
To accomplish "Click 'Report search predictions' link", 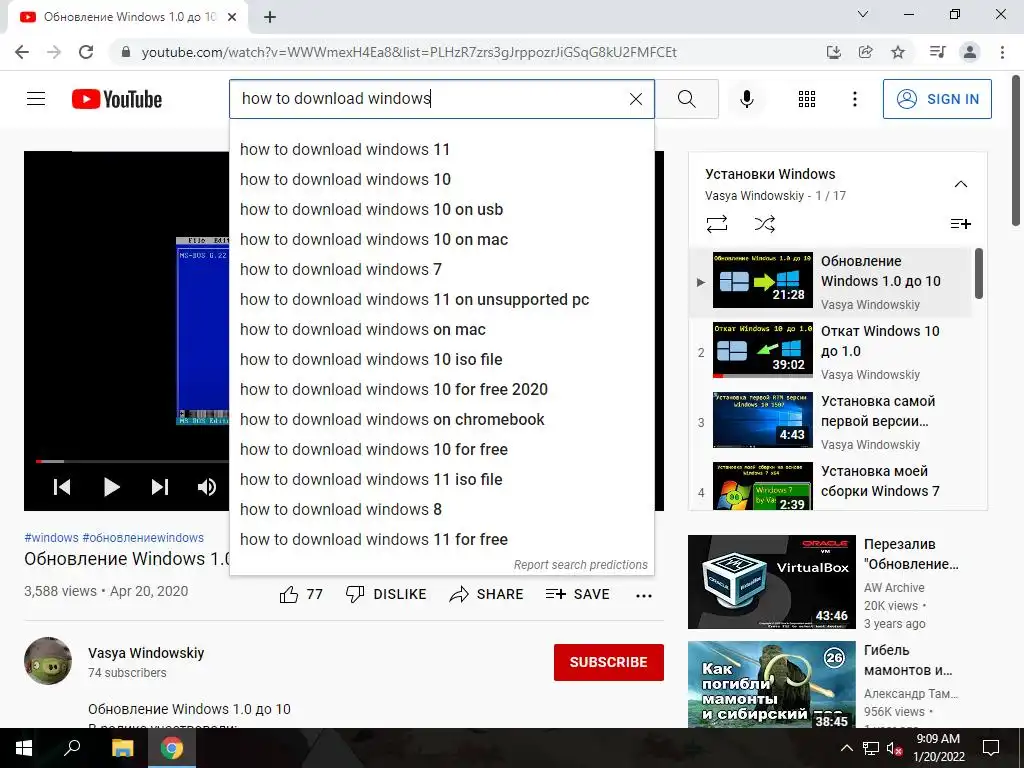I will pyautogui.click(x=581, y=565).
